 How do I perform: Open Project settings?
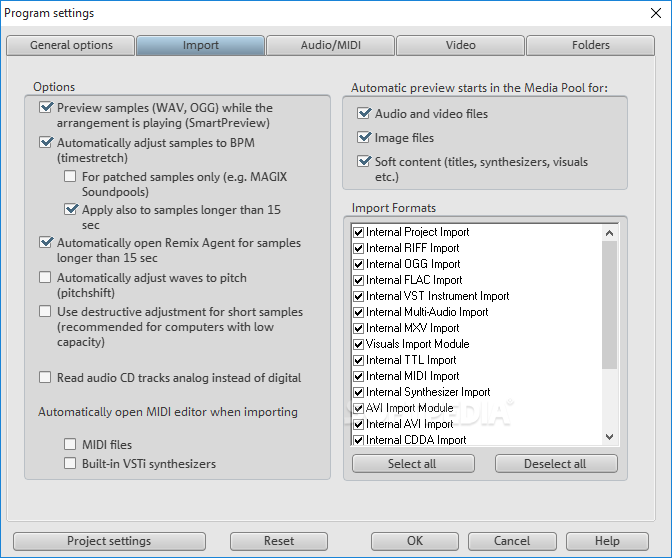pyautogui.click(x=109, y=541)
